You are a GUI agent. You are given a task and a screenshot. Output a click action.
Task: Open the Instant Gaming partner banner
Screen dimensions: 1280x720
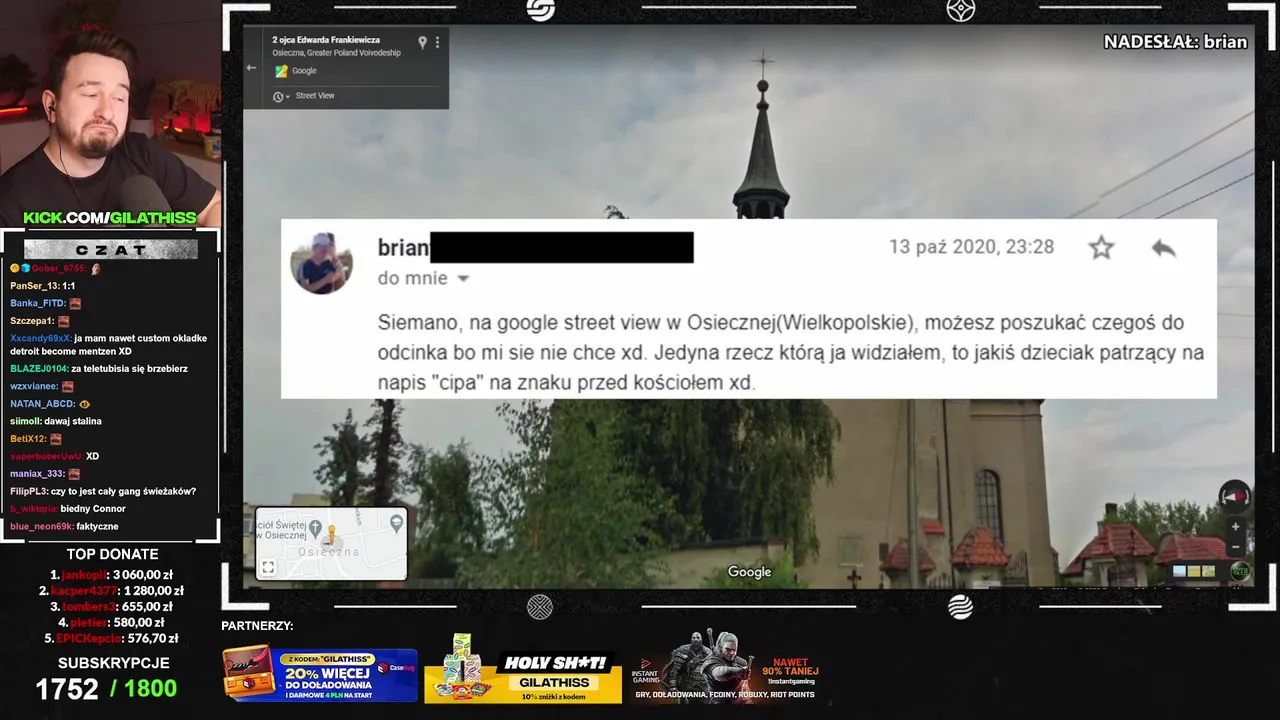(725, 666)
